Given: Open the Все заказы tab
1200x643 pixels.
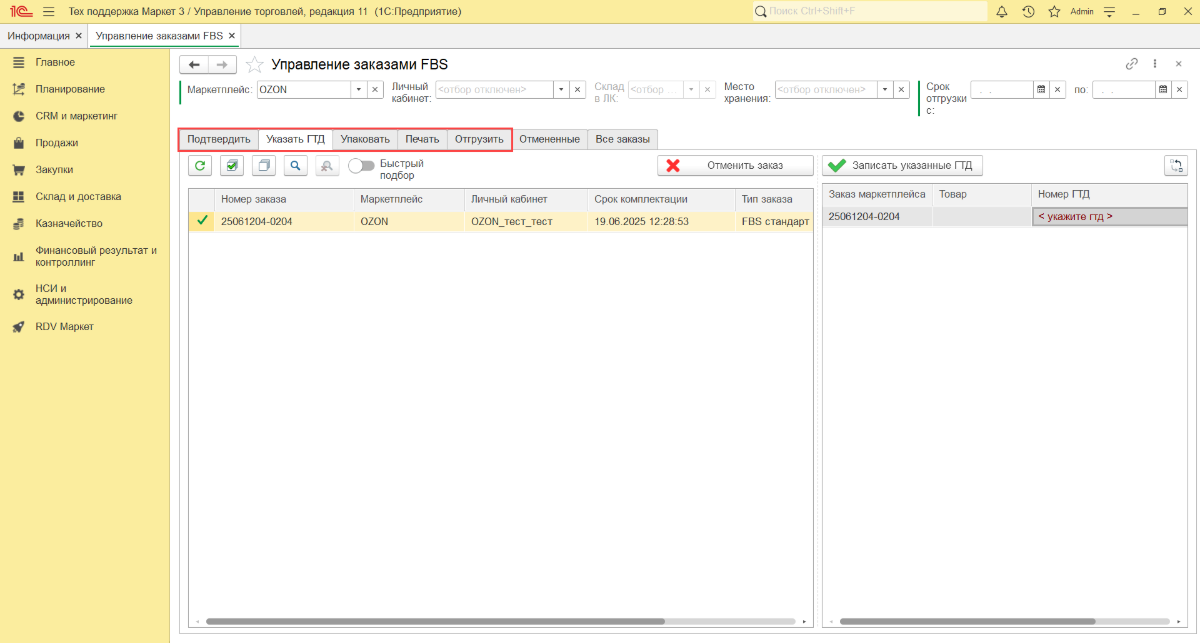Looking at the screenshot, I should 622,139.
